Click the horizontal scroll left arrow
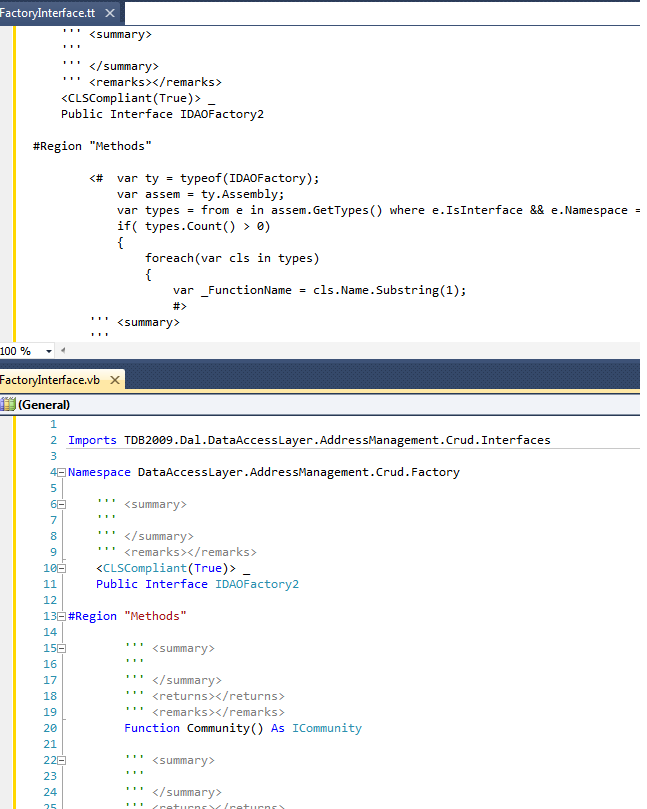 pyautogui.click(x=63, y=350)
